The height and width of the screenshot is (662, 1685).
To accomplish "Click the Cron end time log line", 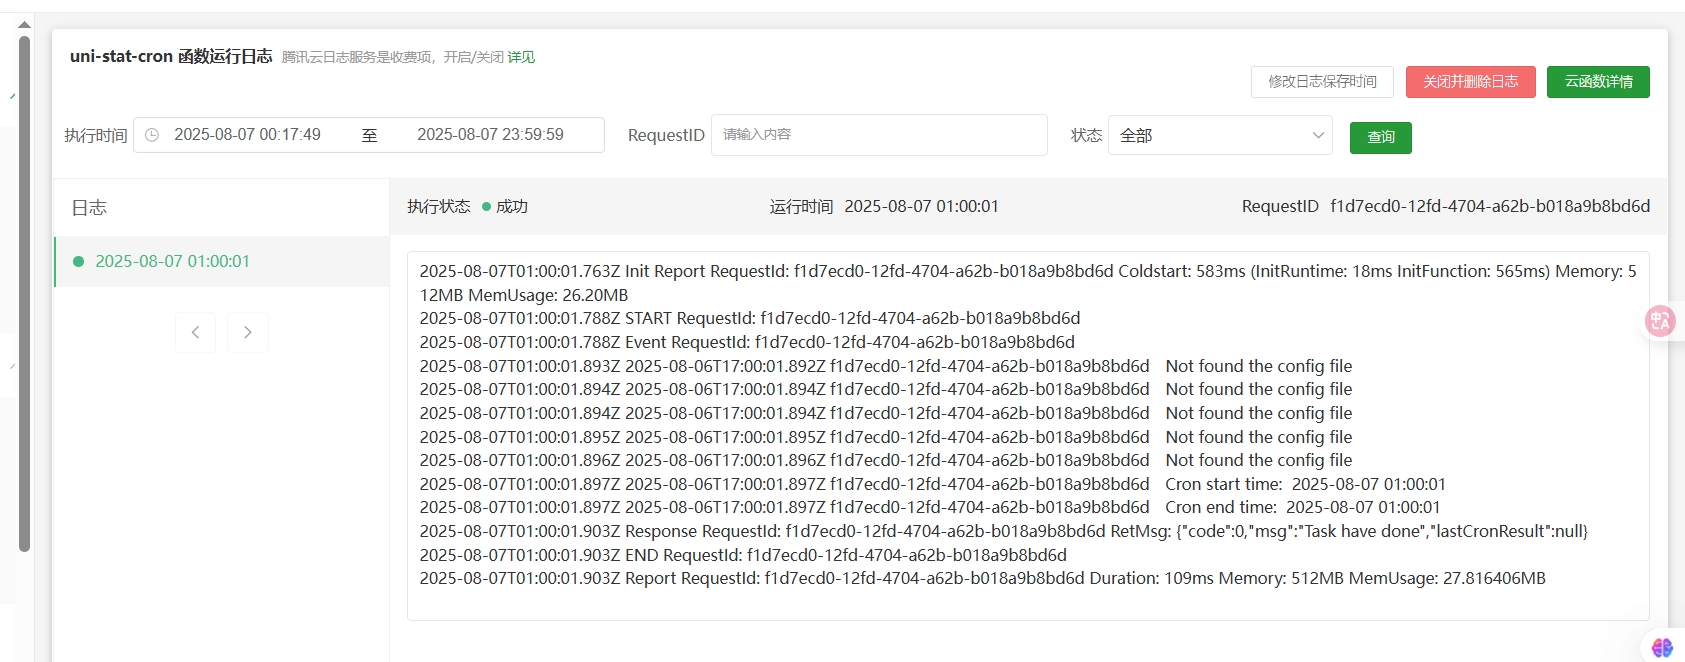I will [930, 508].
